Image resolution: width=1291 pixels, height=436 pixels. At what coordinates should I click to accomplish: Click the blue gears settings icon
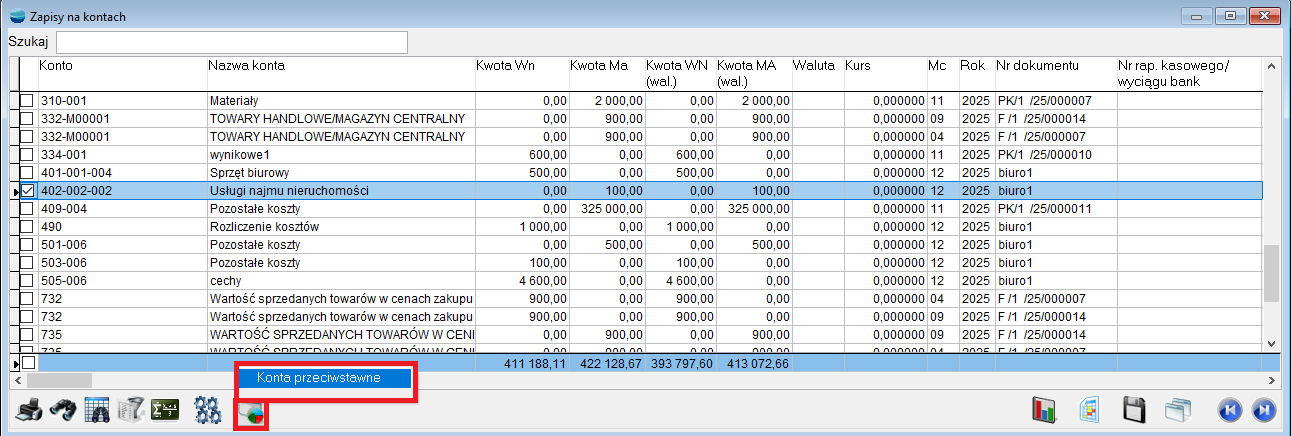point(208,410)
